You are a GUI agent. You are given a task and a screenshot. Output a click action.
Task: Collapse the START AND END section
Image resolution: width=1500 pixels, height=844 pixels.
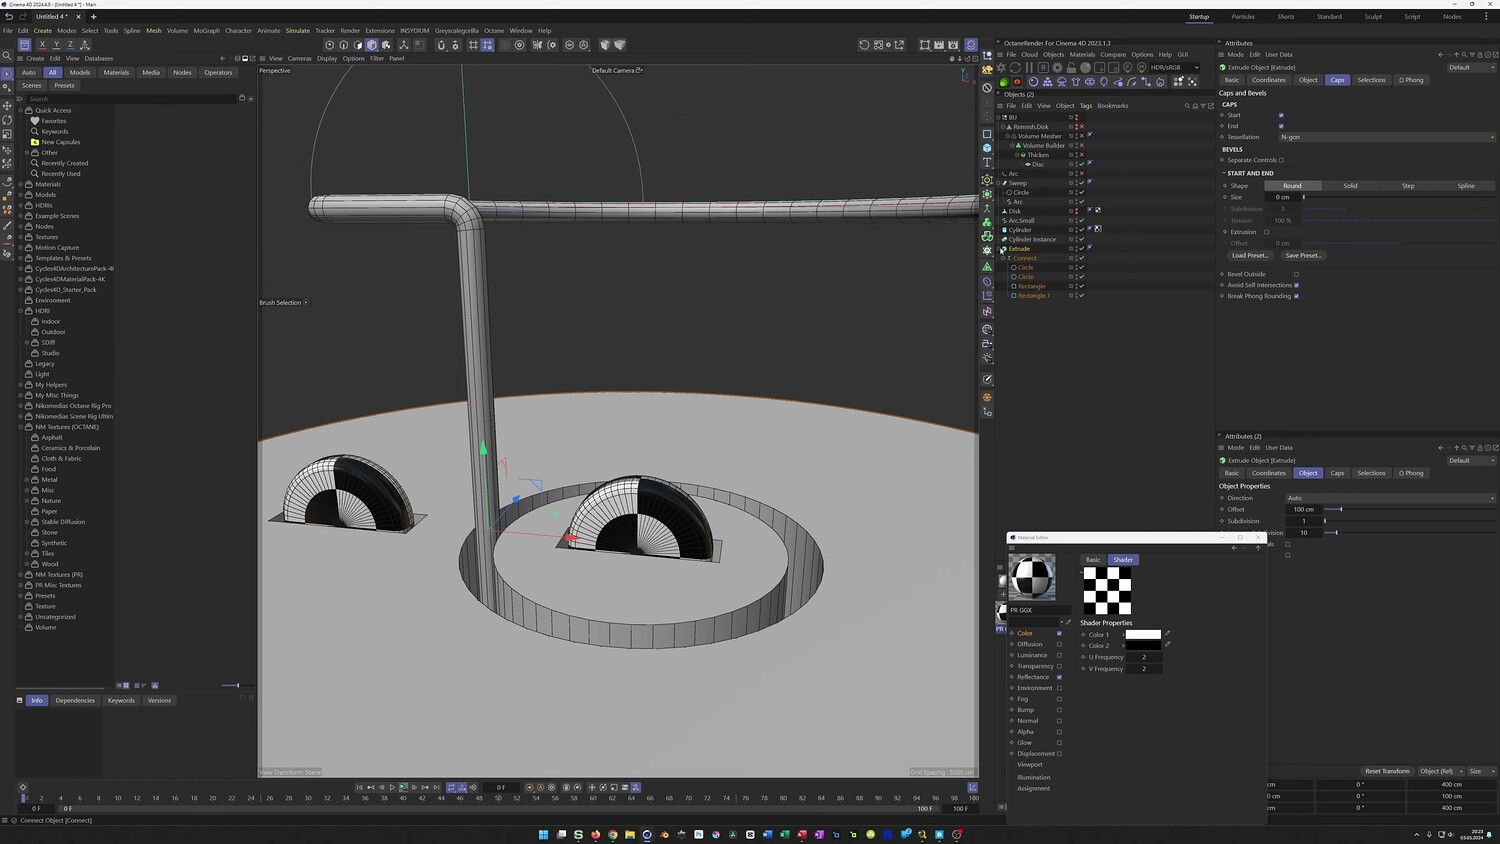click(x=1224, y=173)
